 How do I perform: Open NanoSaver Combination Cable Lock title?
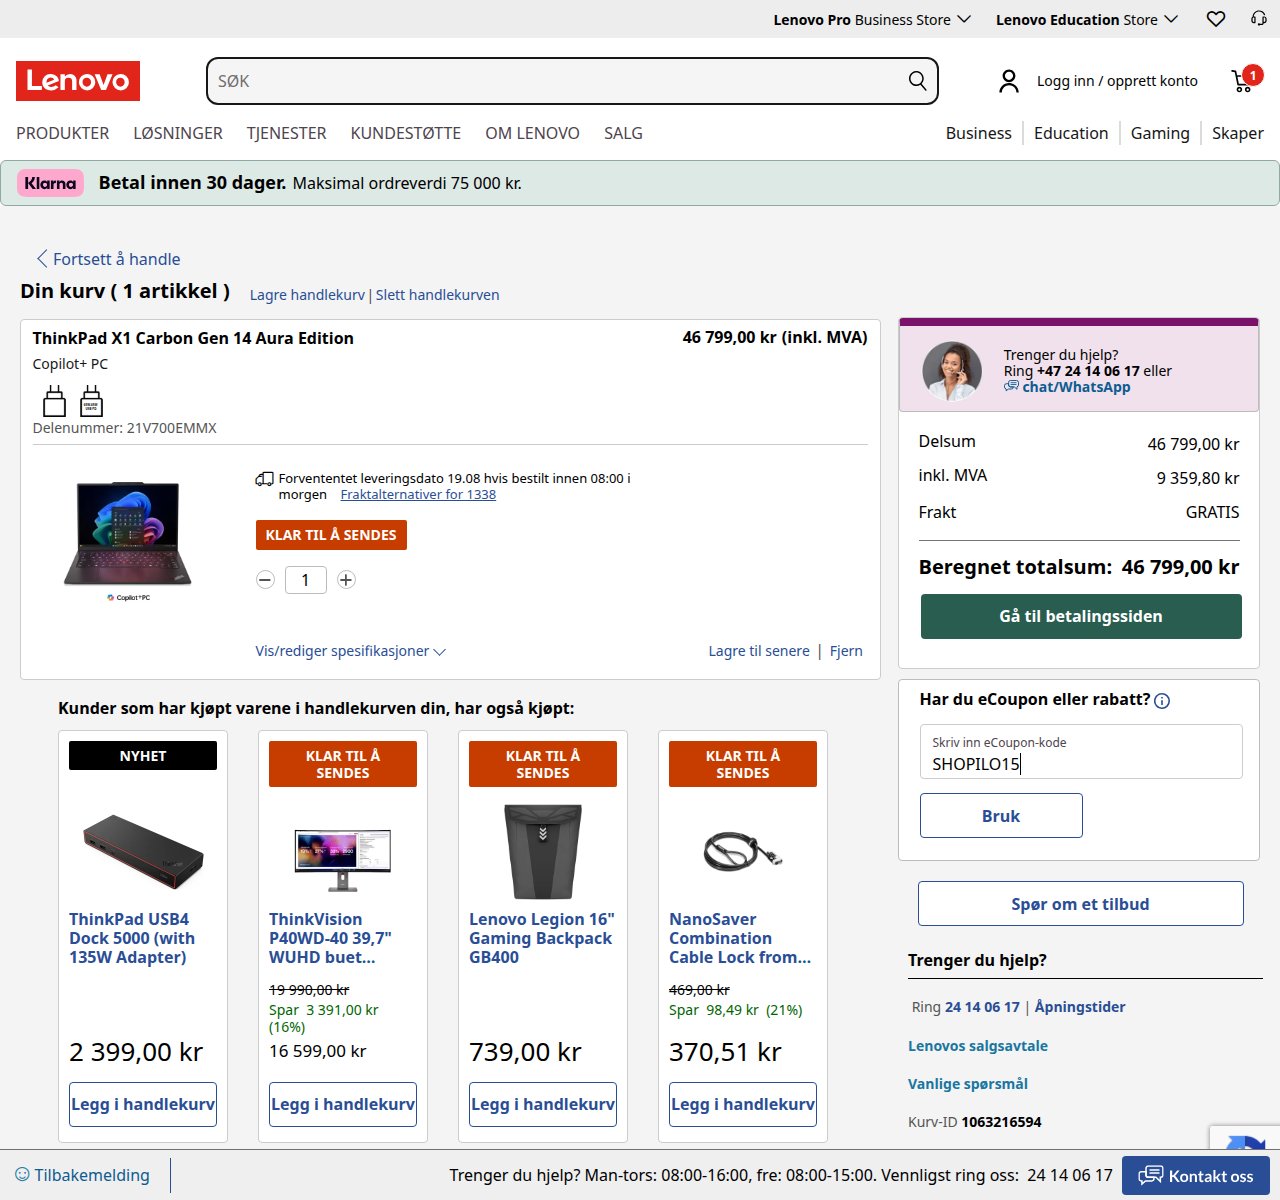point(740,938)
